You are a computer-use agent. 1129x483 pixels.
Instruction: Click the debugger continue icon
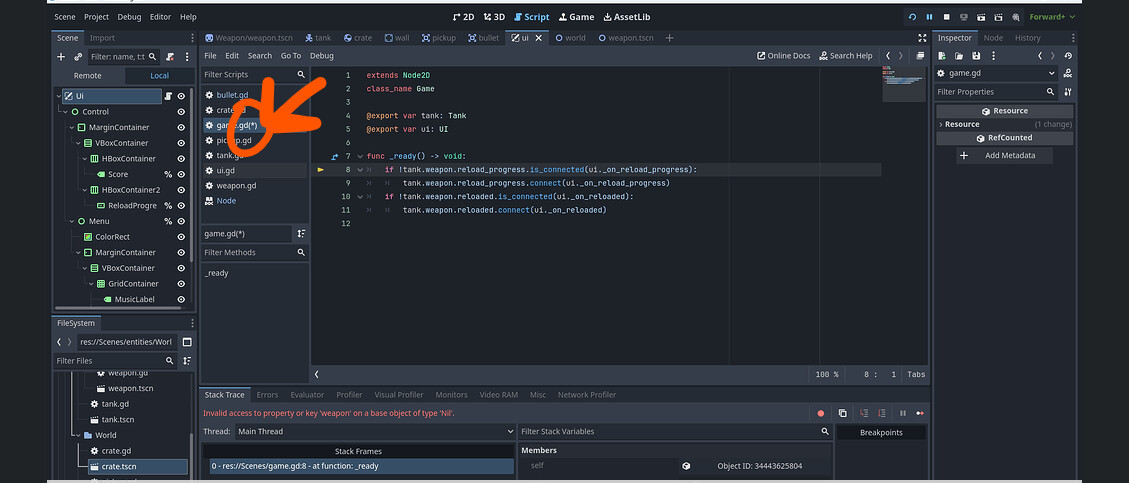point(920,413)
